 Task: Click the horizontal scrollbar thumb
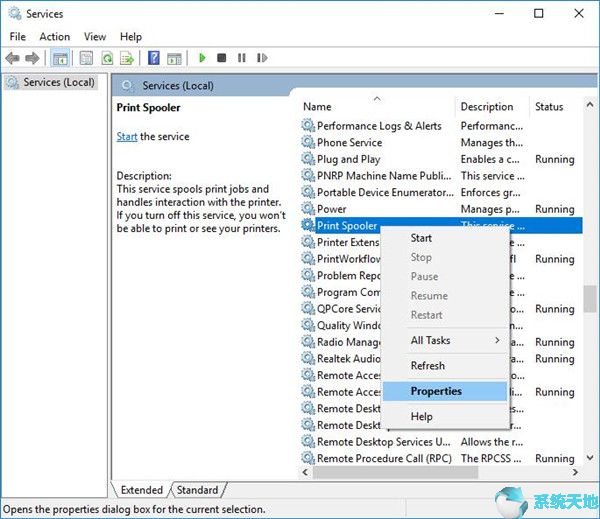pyautogui.click(x=395, y=472)
